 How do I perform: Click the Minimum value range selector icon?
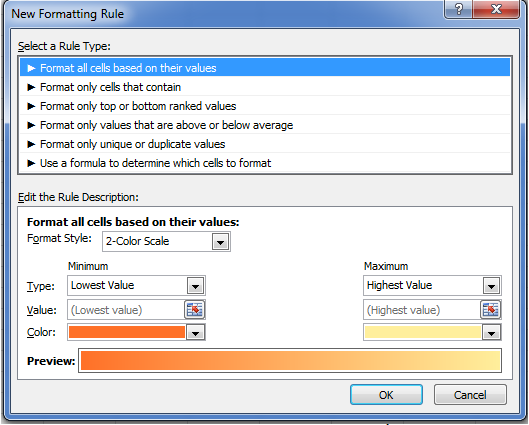pyautogui.click(x=195, y=310)
